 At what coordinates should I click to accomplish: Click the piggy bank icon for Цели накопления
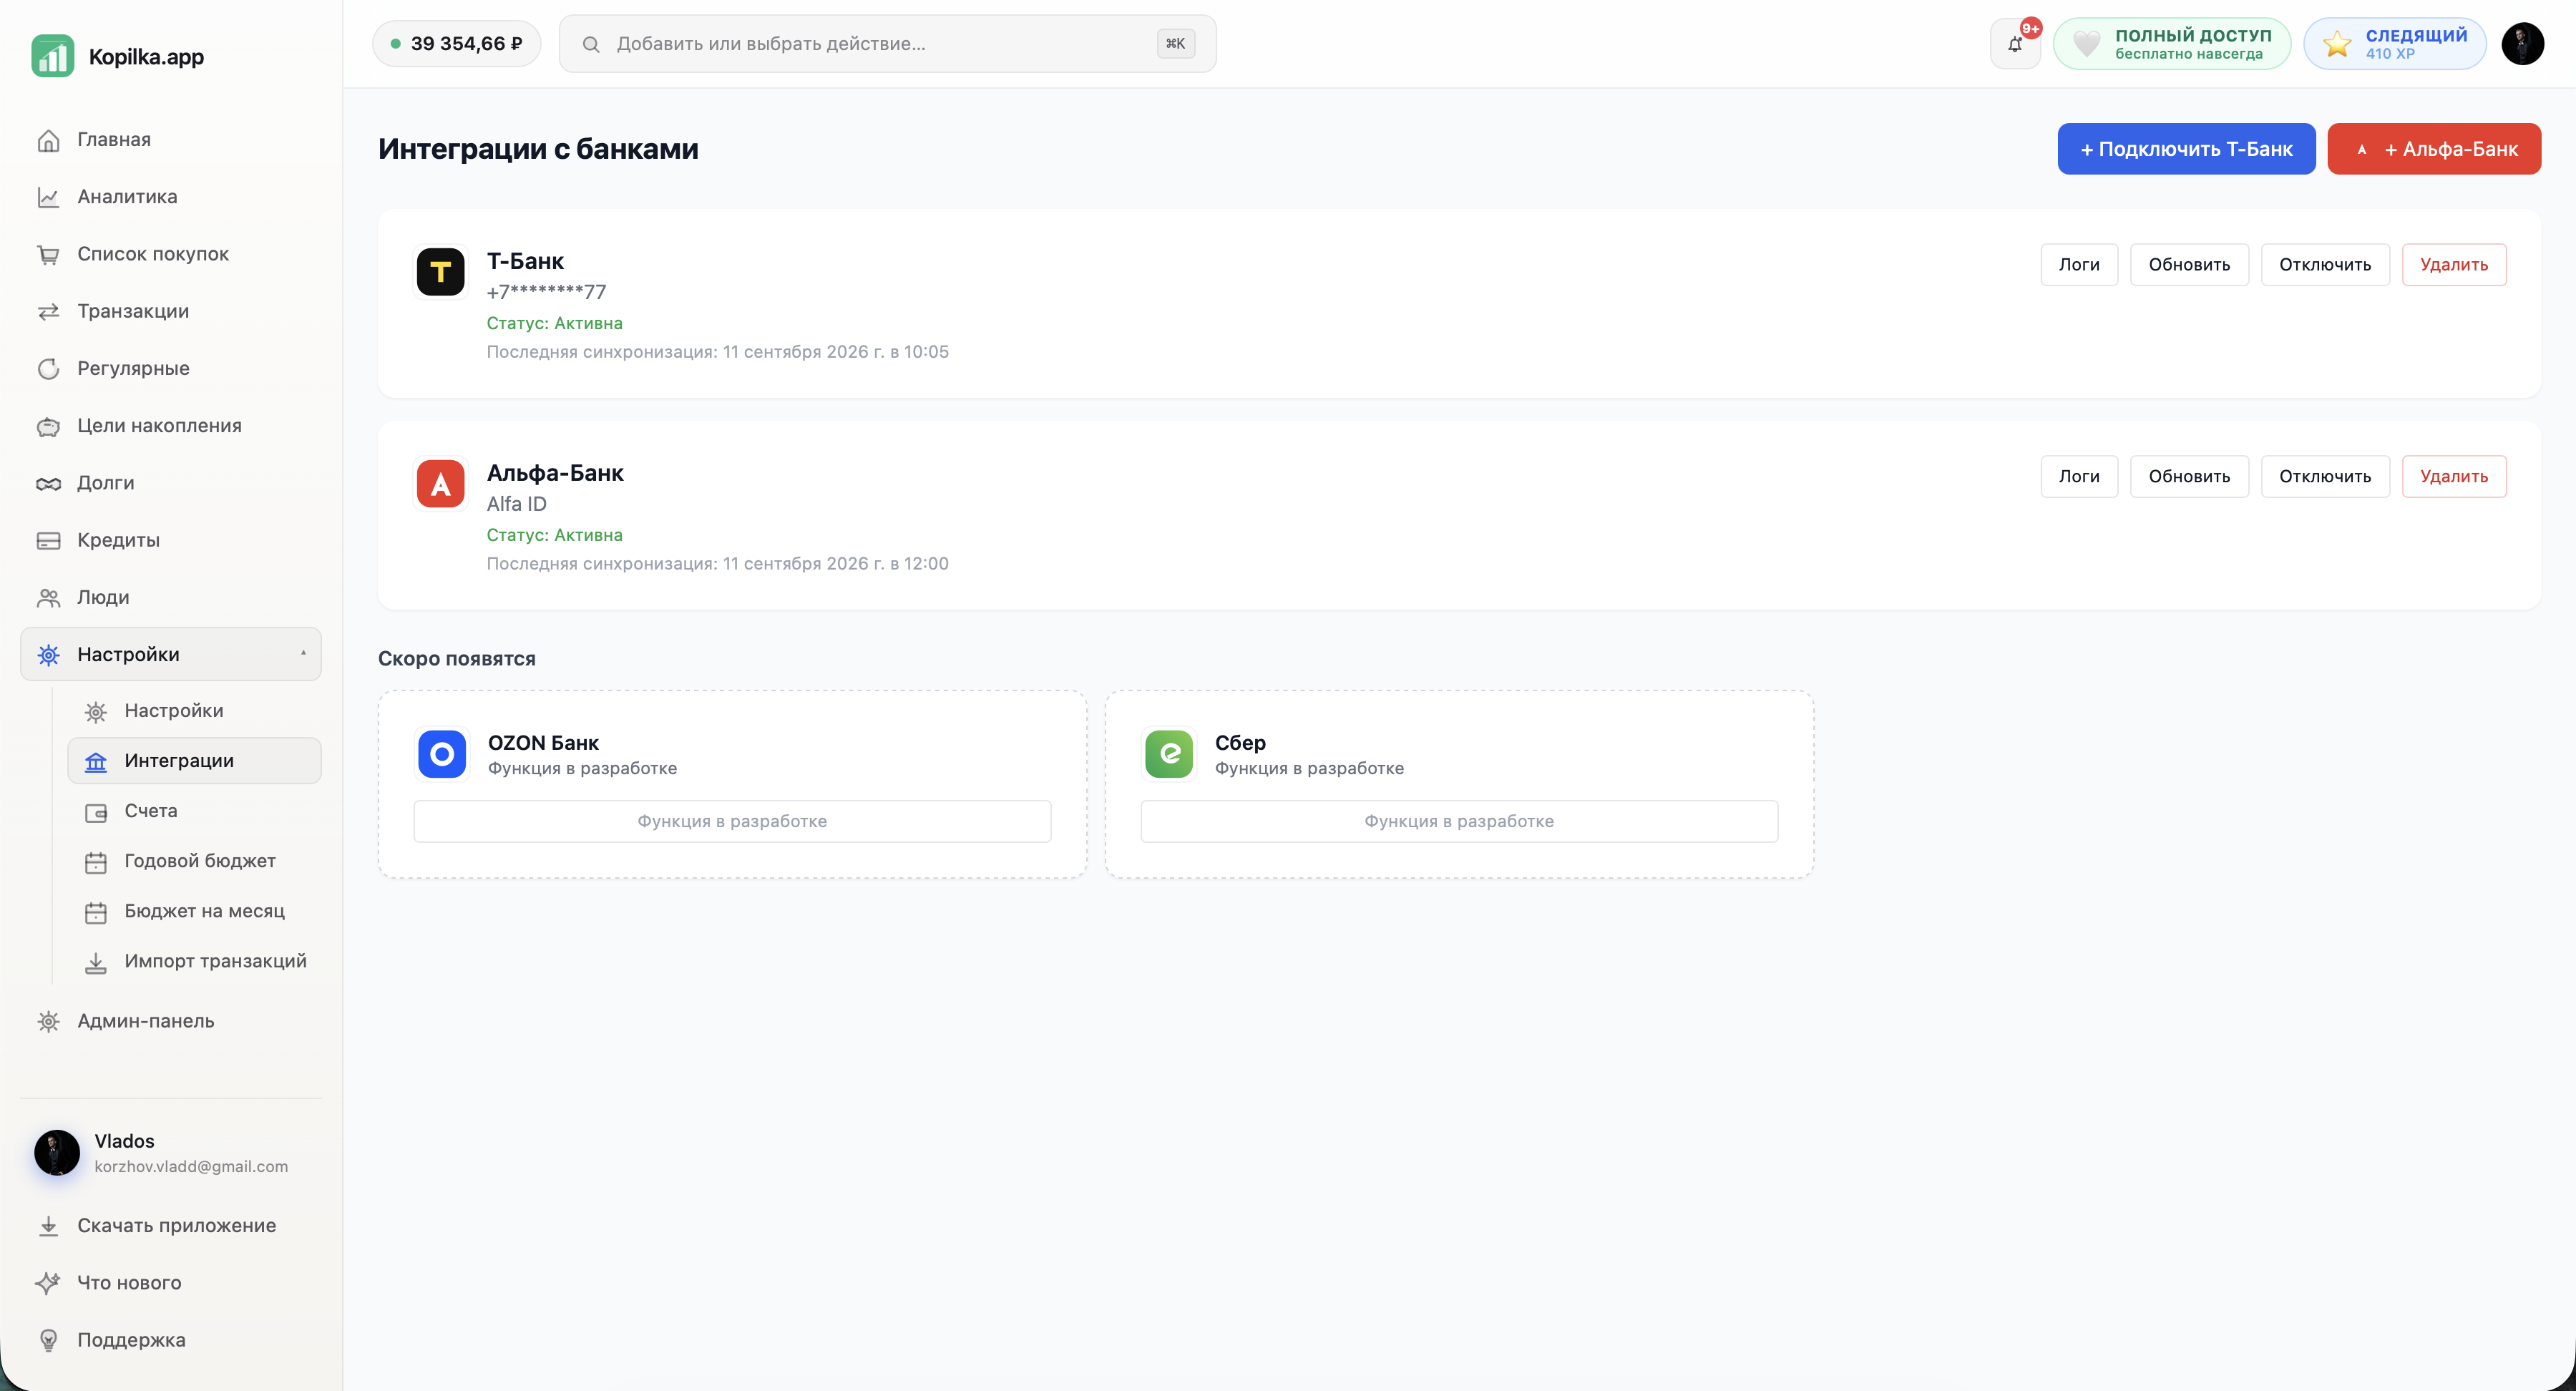[48, 426]
